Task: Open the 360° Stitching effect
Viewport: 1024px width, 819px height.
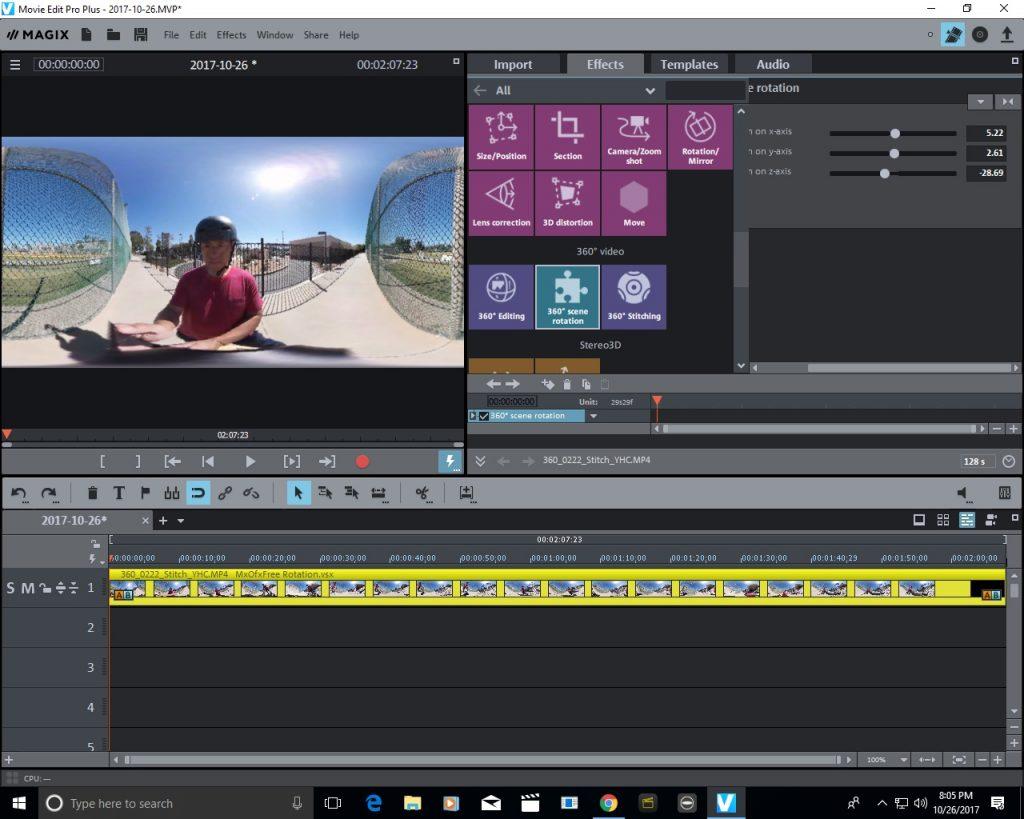Action: coord(633,296)
